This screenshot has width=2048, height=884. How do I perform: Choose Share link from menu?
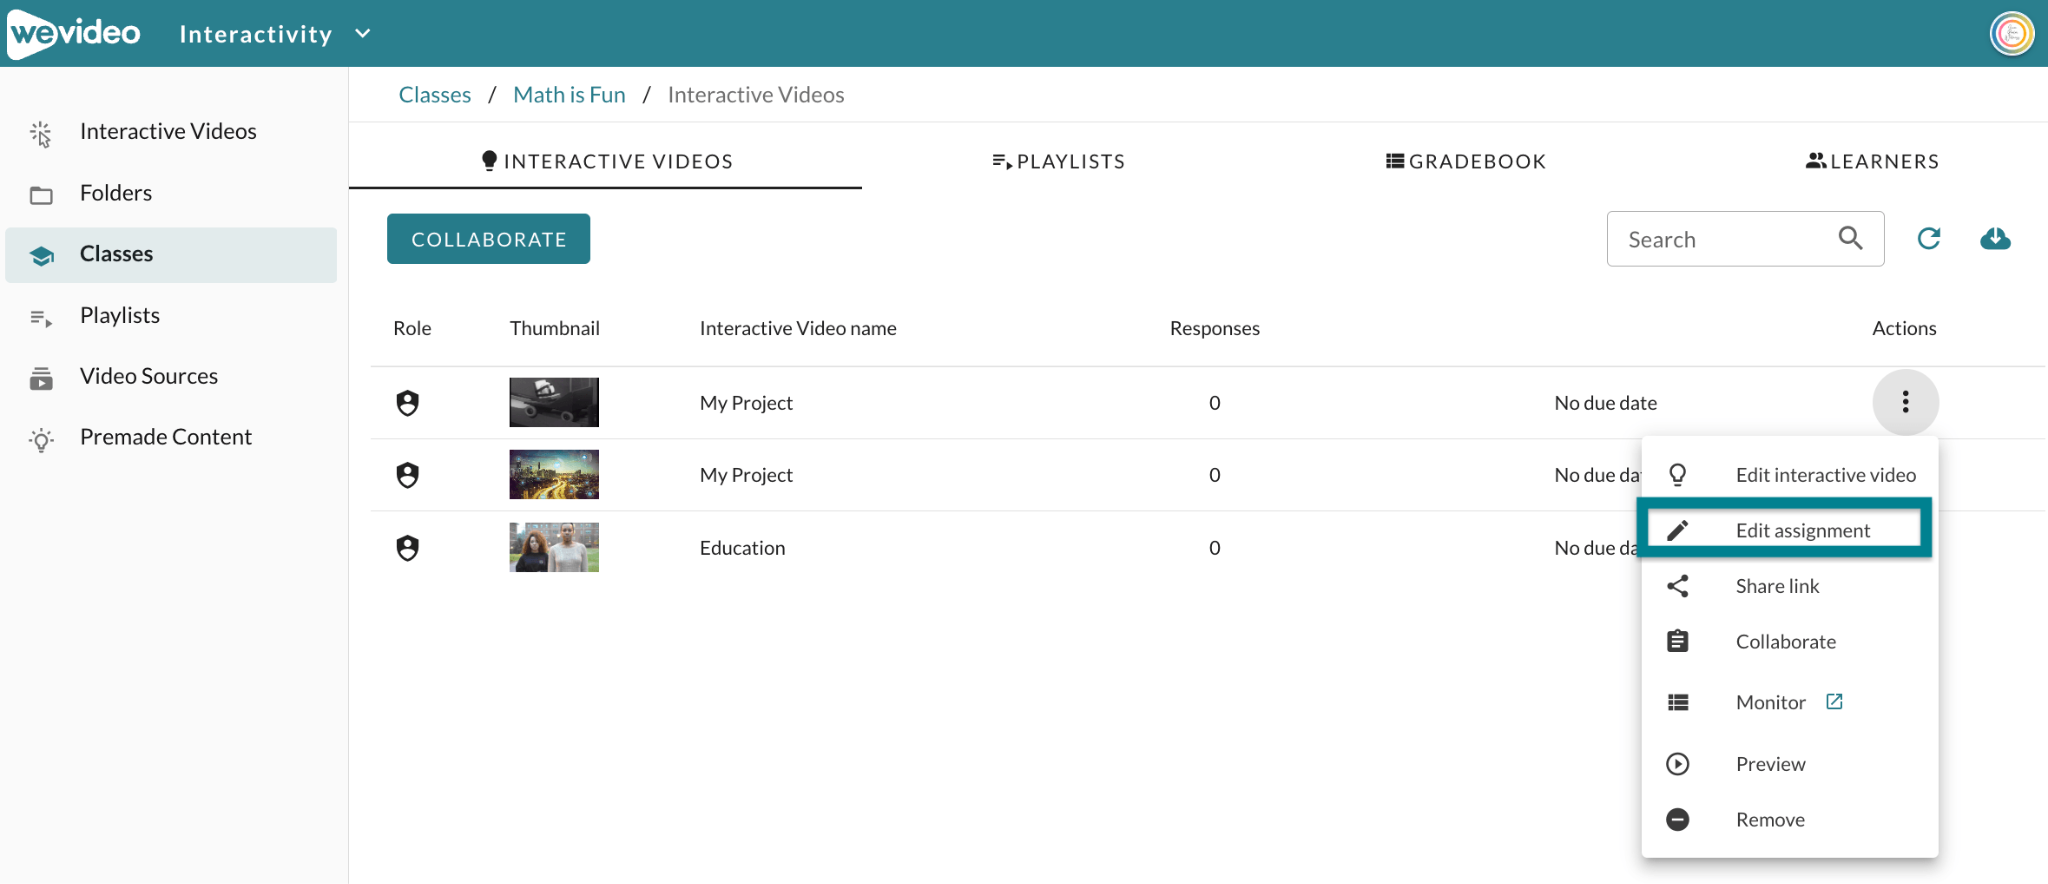(x=1789, y=586)
